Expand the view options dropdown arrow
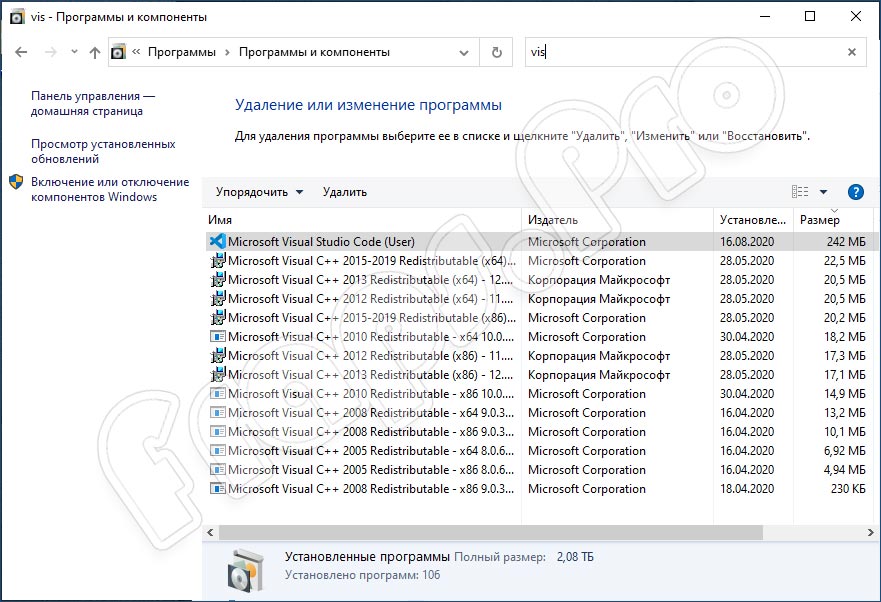Viewport: 881px width, 602px height. click(823, 192)
